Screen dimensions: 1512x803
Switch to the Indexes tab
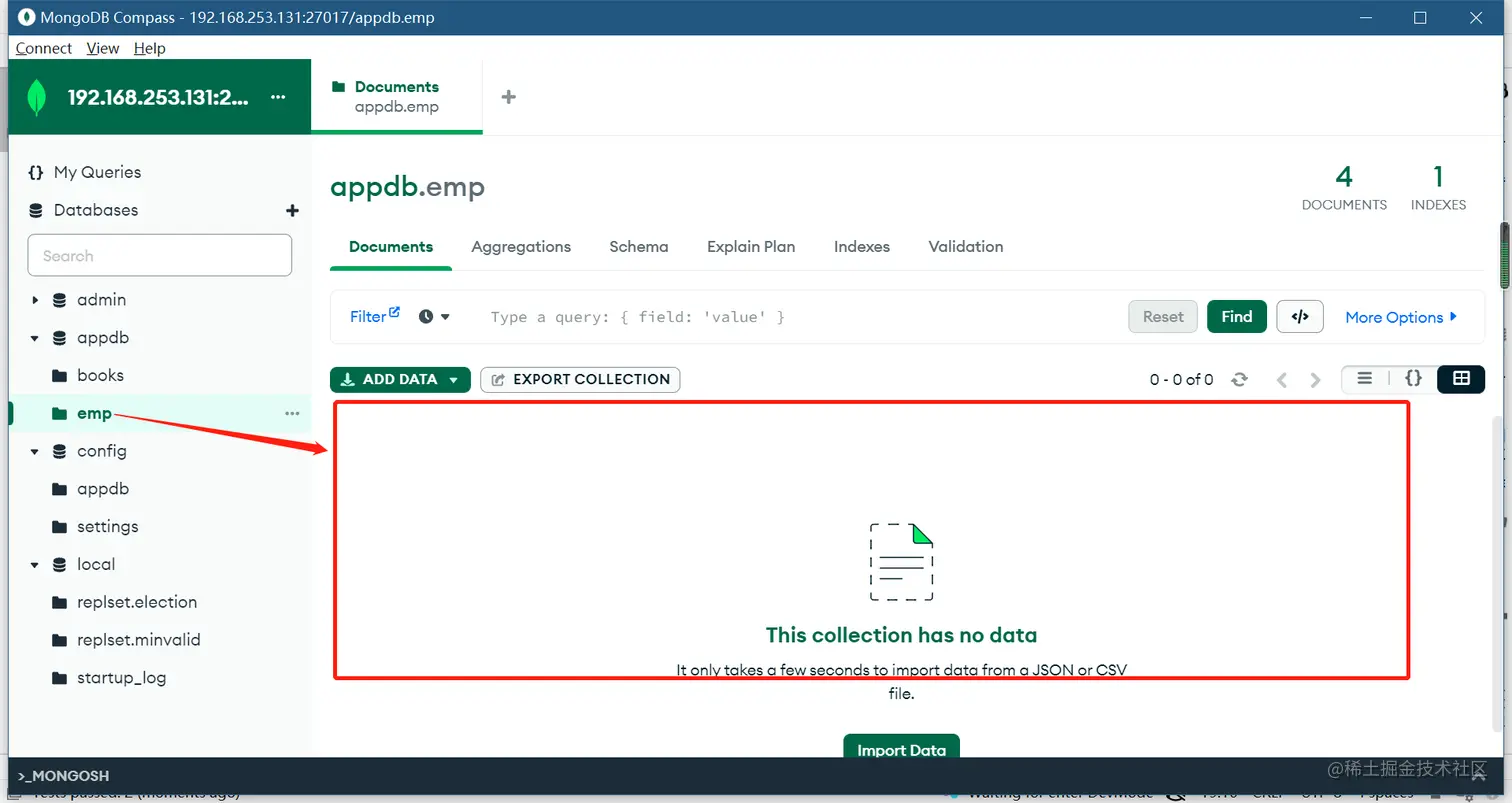(x=862, y=247)
